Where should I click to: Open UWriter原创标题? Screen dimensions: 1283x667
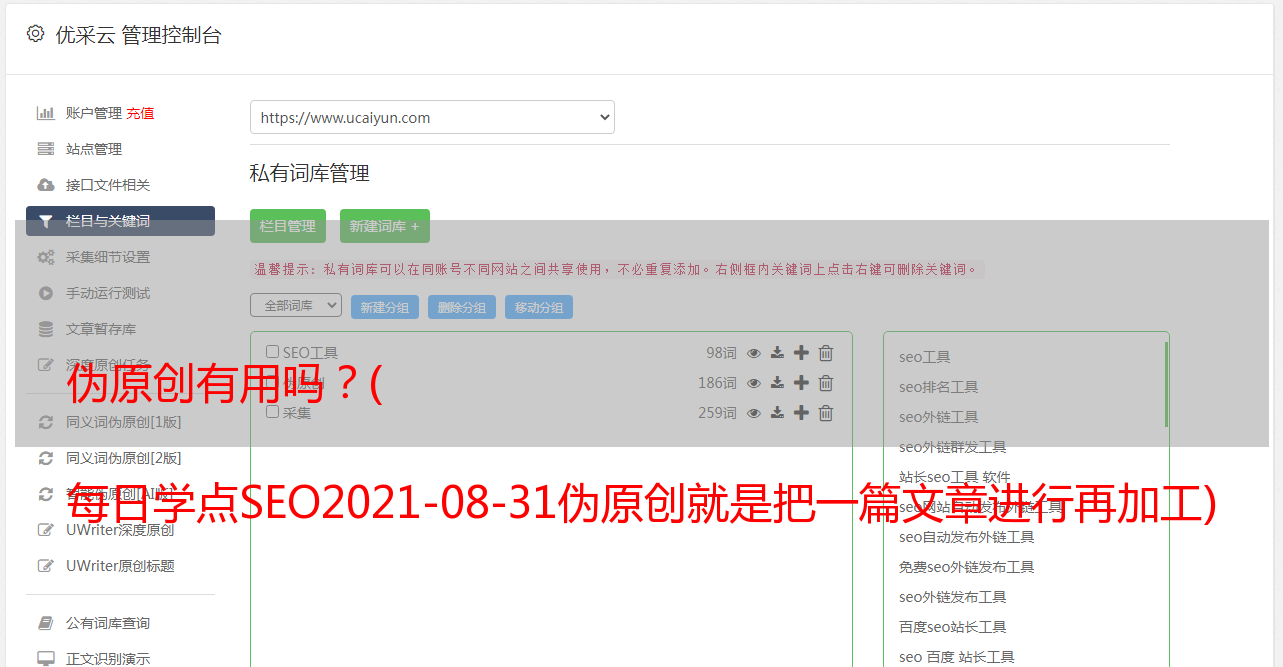point(120,566)
